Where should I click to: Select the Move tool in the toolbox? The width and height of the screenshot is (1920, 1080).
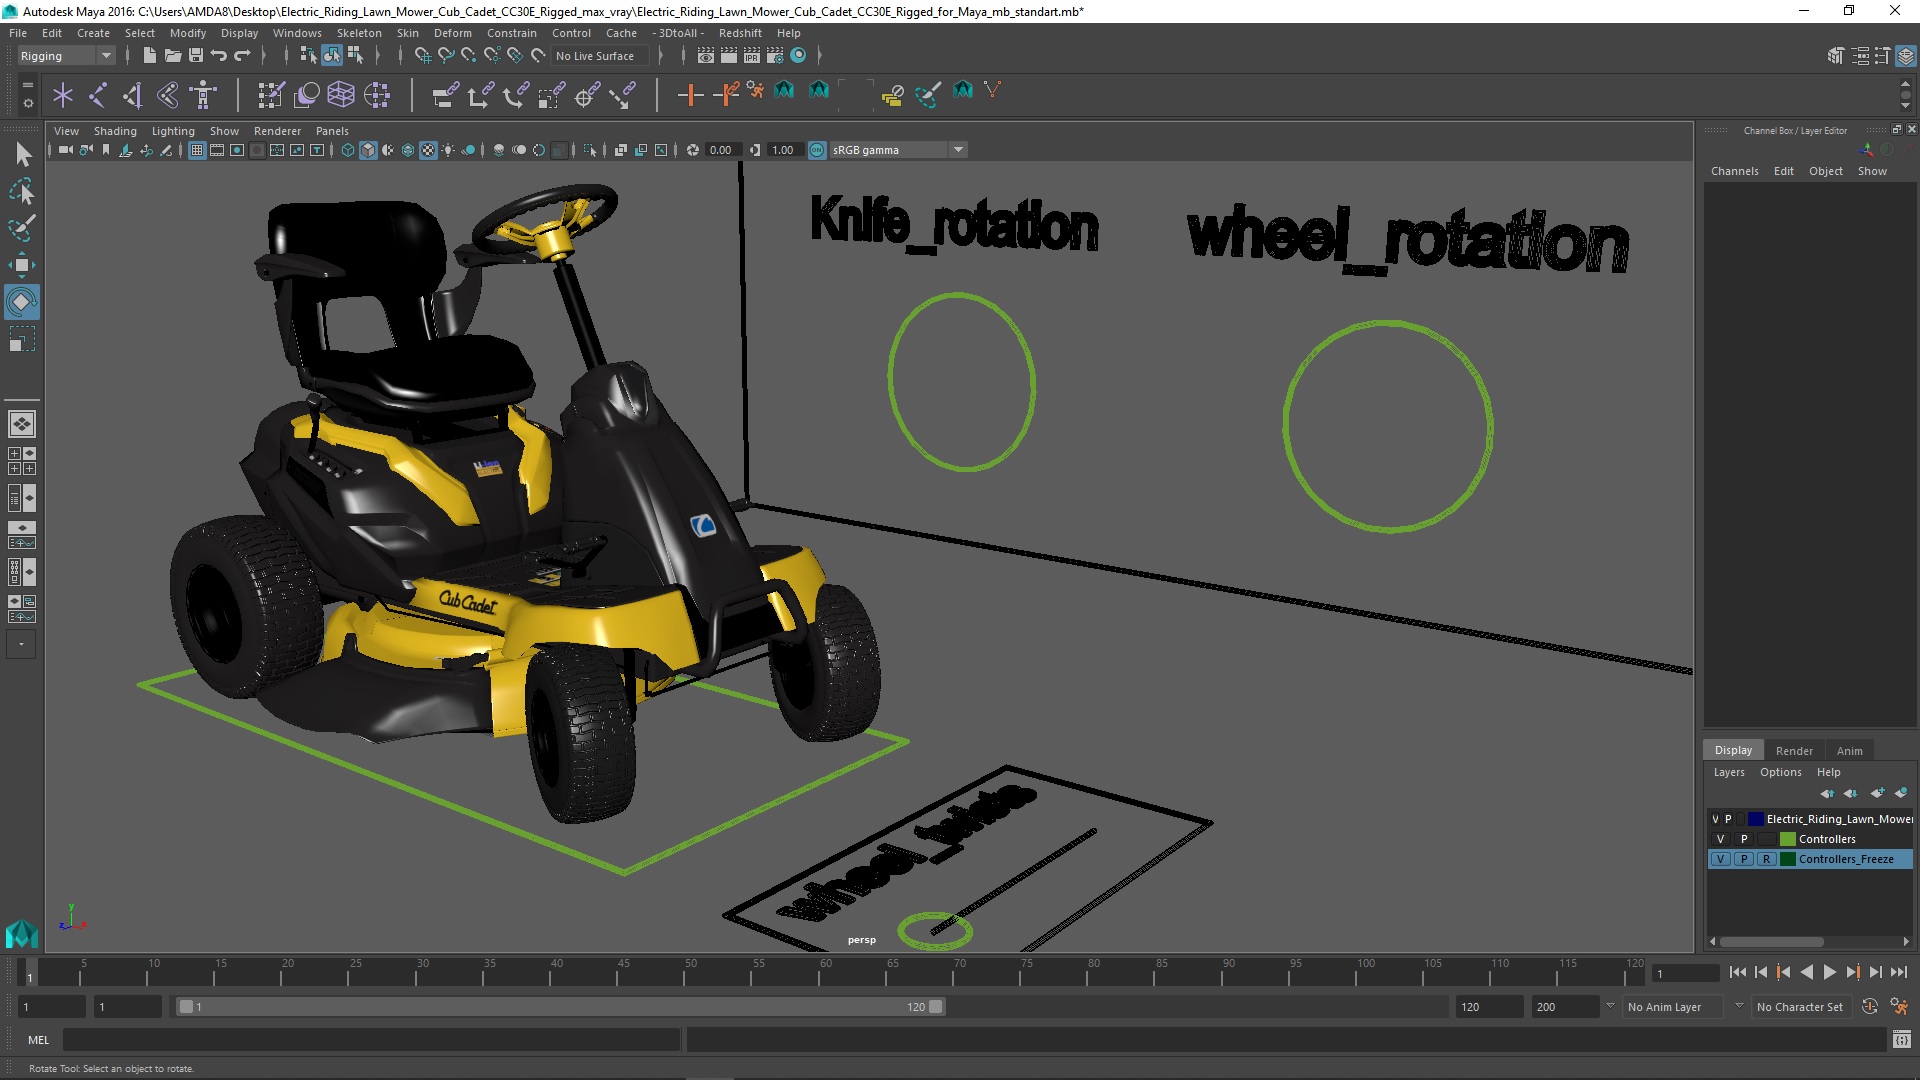click(x=21, y=265)
